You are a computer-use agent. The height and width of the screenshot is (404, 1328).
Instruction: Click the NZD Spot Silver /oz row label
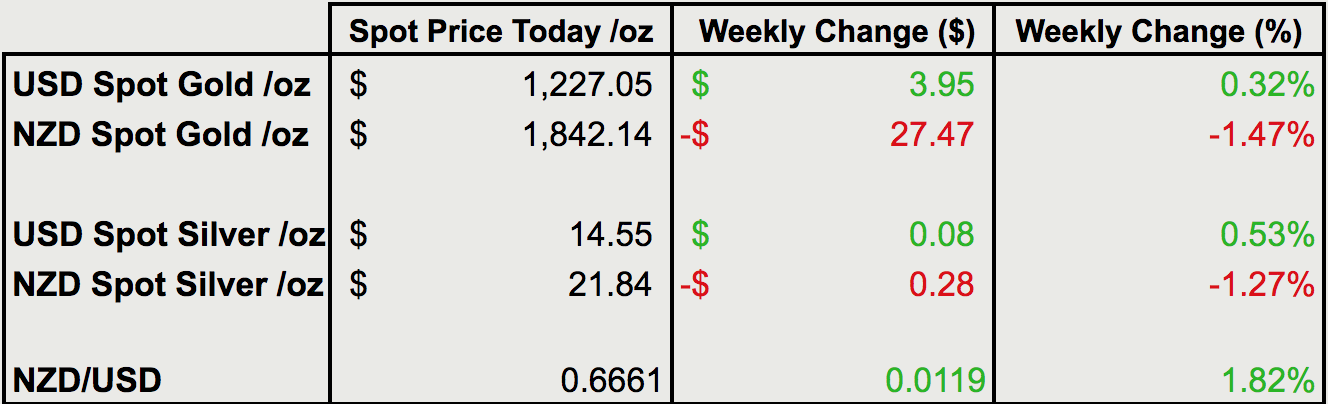coord(168,284)
